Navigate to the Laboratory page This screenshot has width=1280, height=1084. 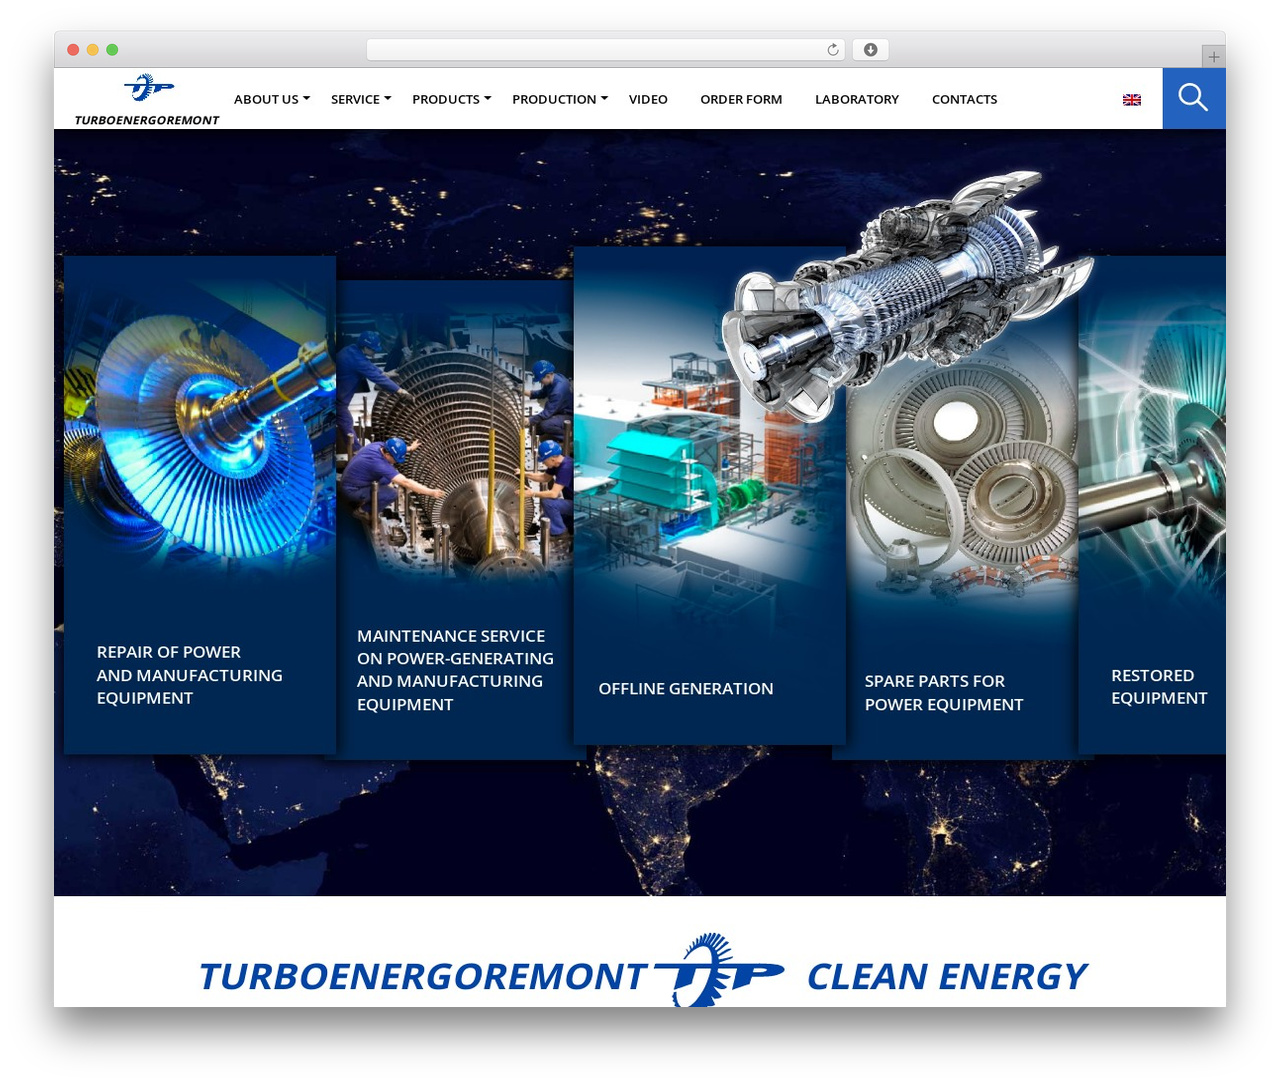click(x=857, y=99)
